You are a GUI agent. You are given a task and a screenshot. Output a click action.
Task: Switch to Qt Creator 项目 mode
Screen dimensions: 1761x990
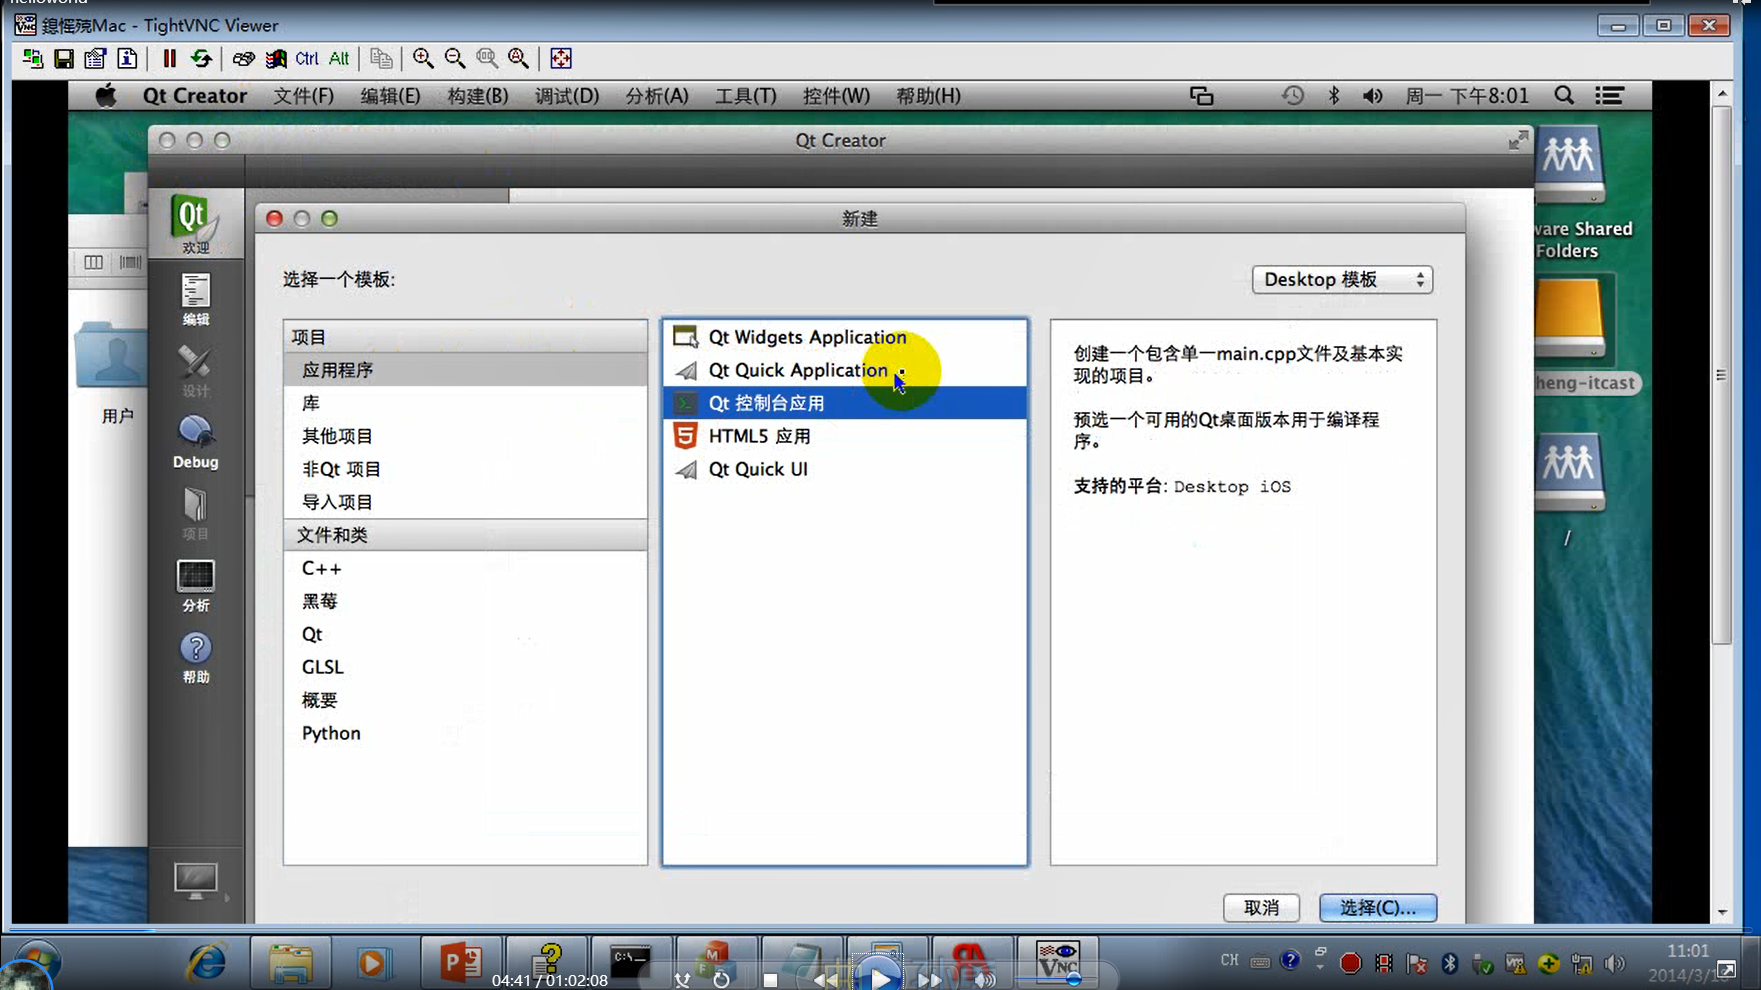(x=195, y=514)
